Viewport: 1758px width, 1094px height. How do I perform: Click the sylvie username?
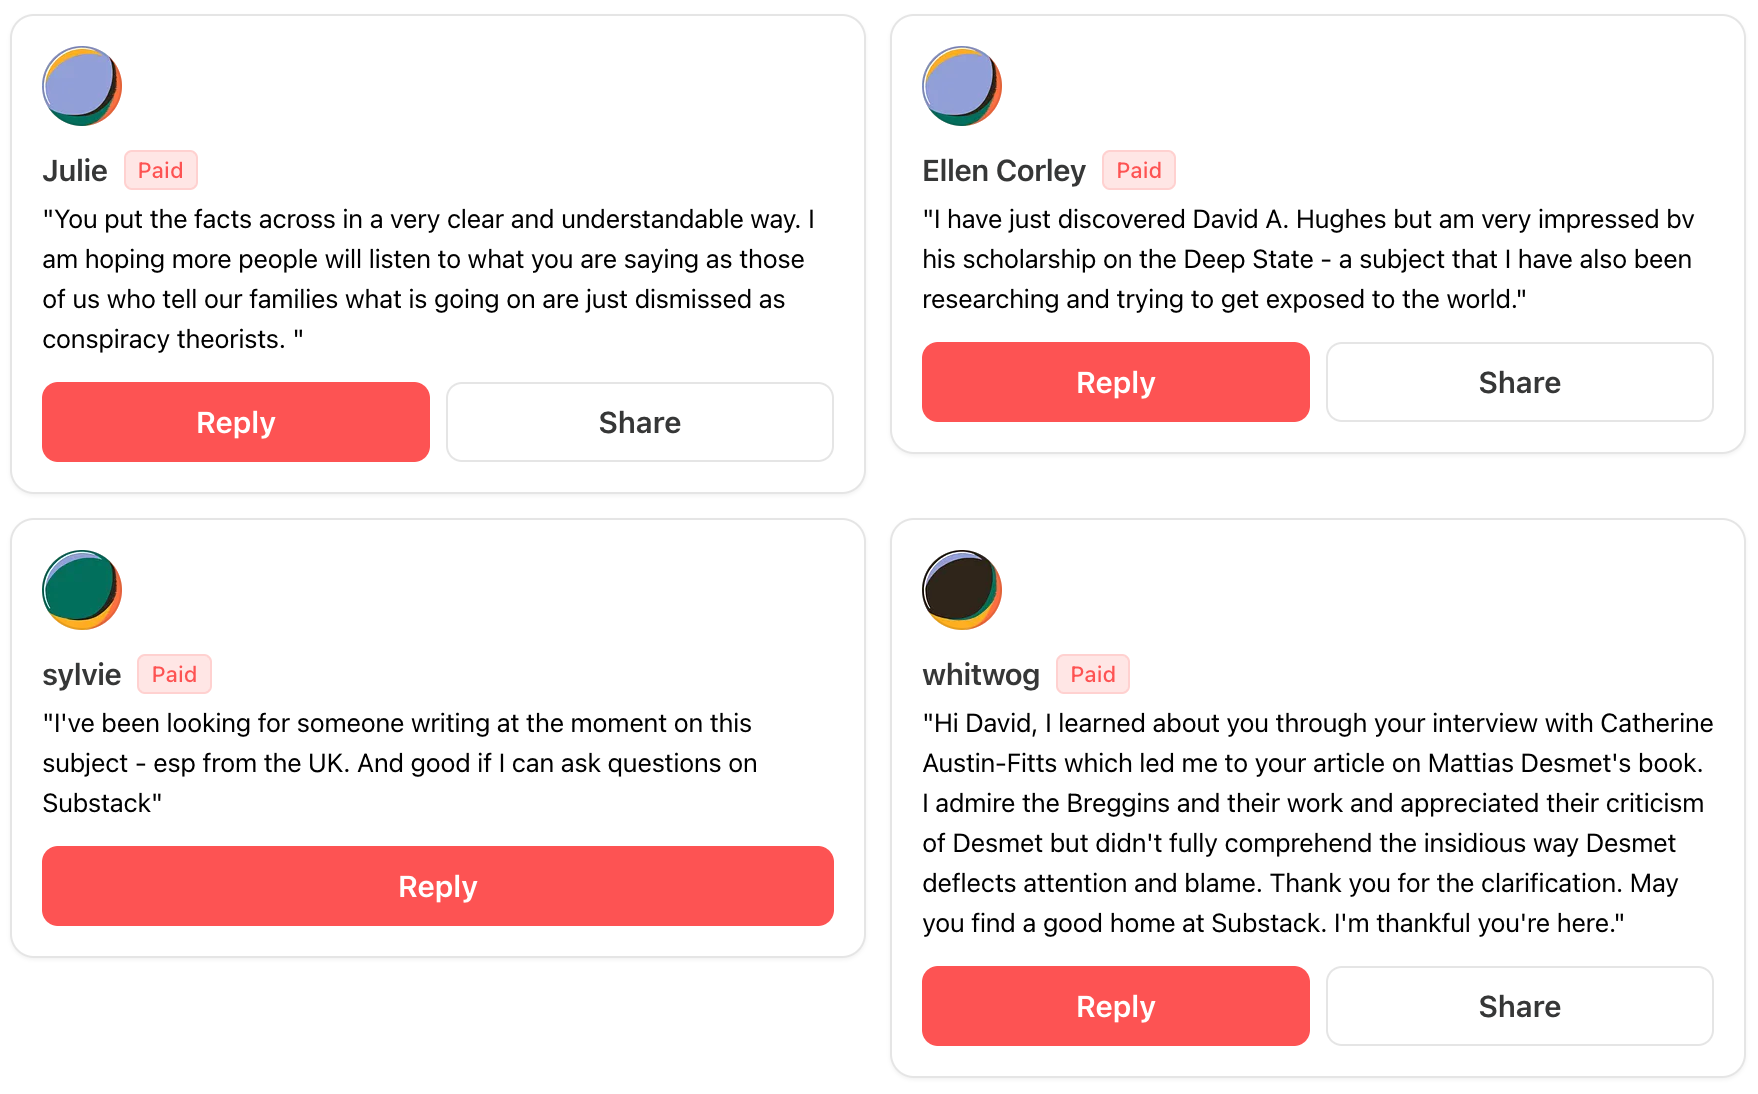point(82,675)
